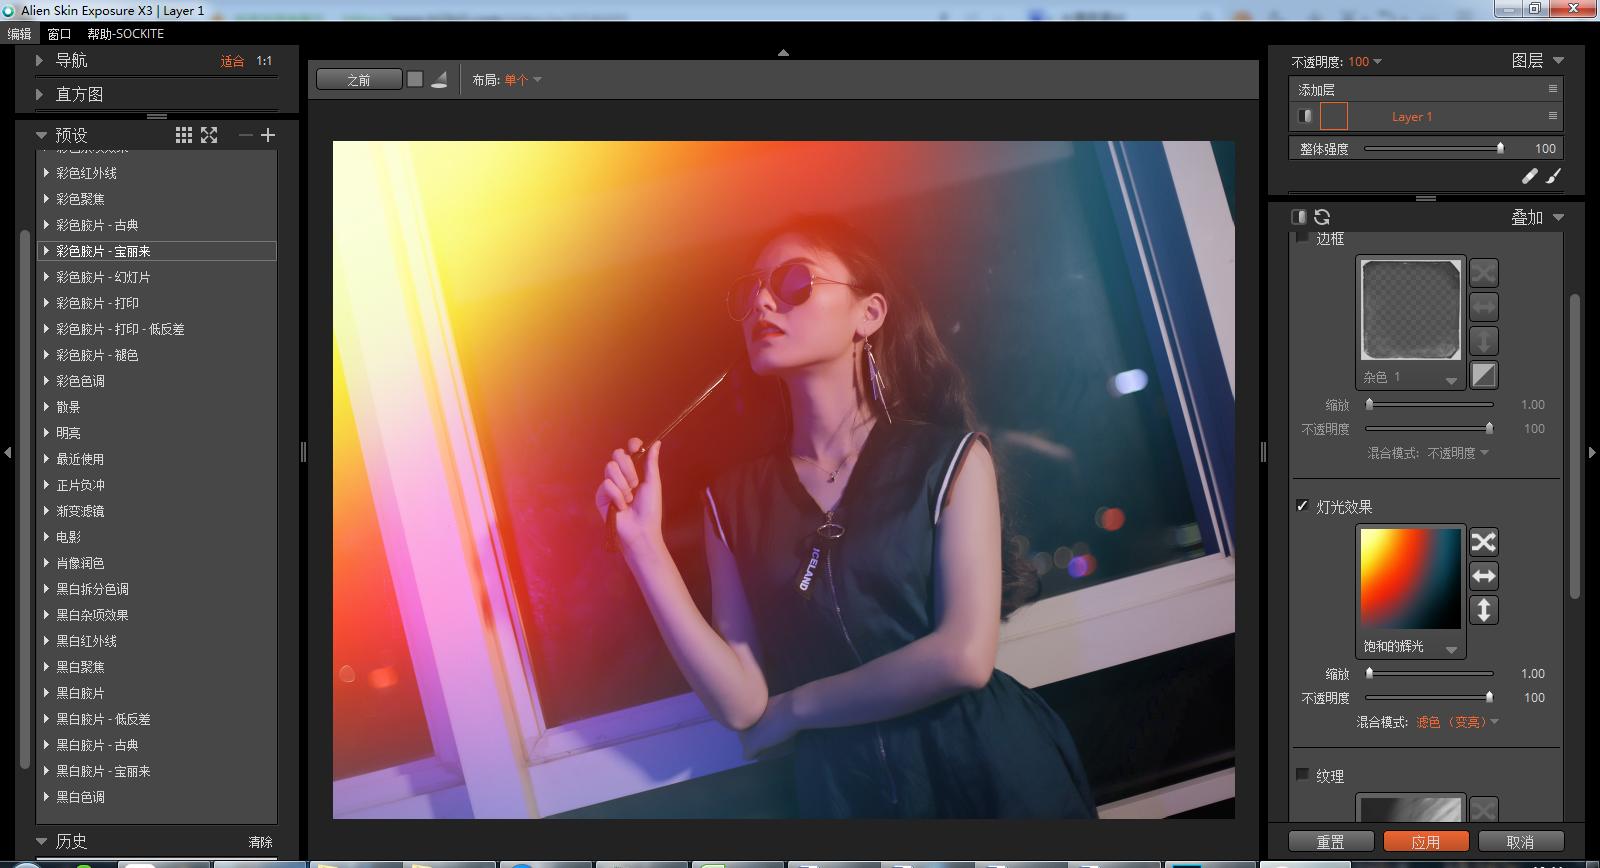Screen dimensions: 1600x868
Task: Open the 混合模式 滤色 dropdown
Action: click(1457, 722)
